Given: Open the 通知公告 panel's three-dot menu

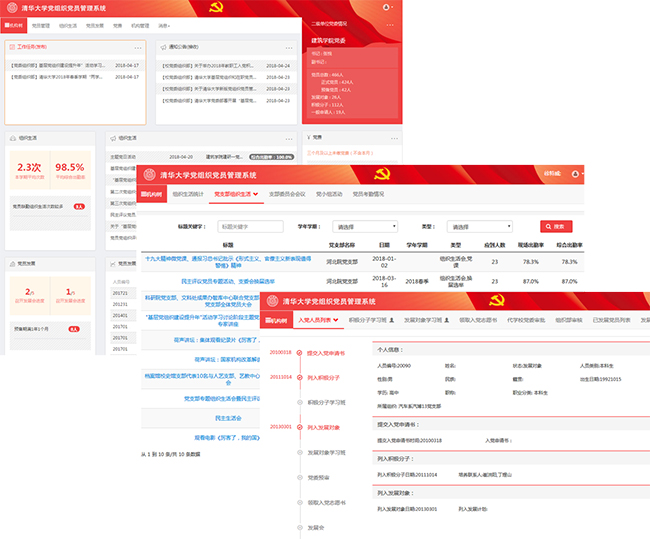Looking at the screenshot, I should [289, 46].
